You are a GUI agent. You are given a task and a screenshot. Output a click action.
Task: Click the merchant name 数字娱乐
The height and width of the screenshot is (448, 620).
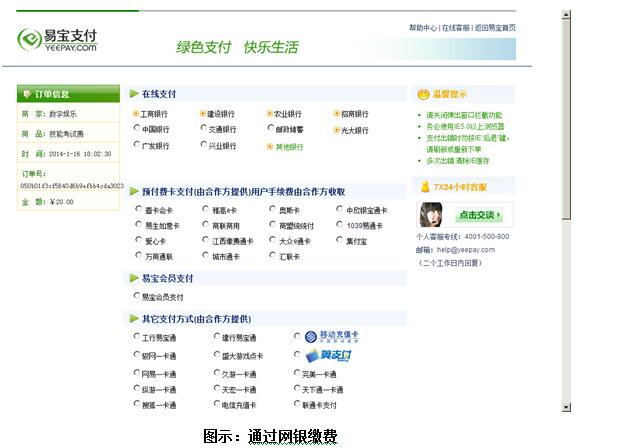pyautogui.click(x=63, y=114)
